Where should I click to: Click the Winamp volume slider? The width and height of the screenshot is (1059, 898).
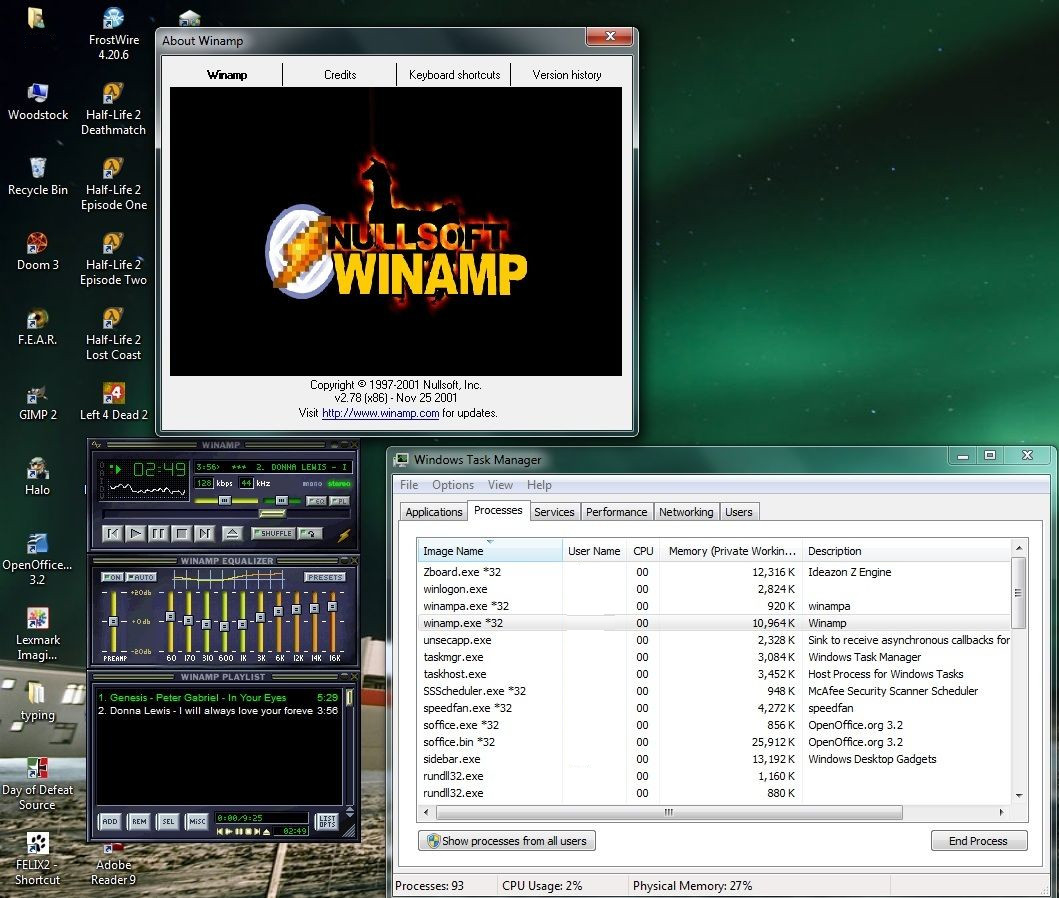pyautogui.click(x=225, y=500)
